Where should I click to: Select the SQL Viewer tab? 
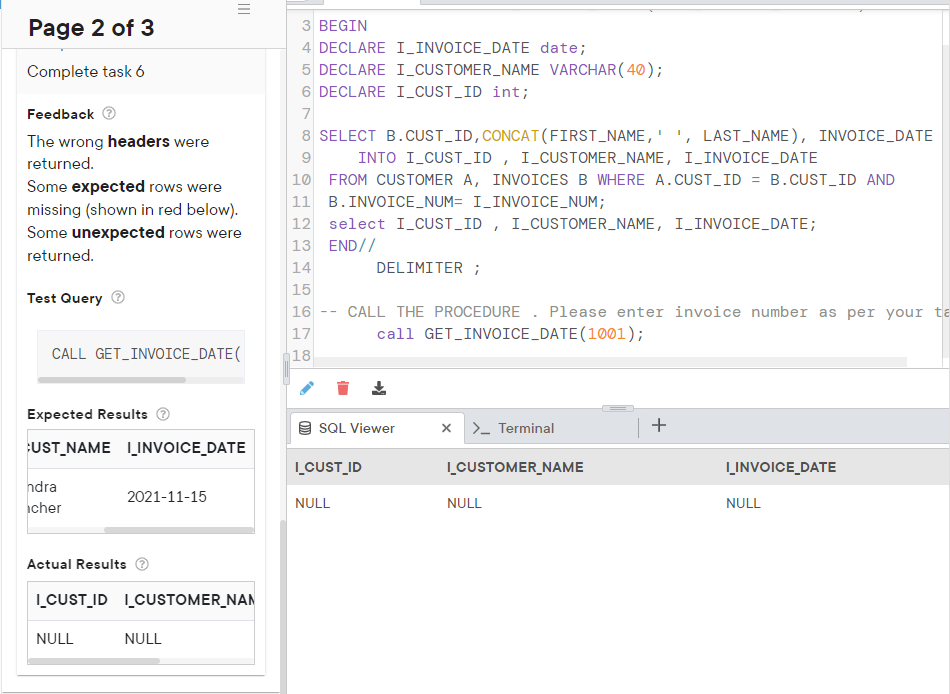(360, 428)
